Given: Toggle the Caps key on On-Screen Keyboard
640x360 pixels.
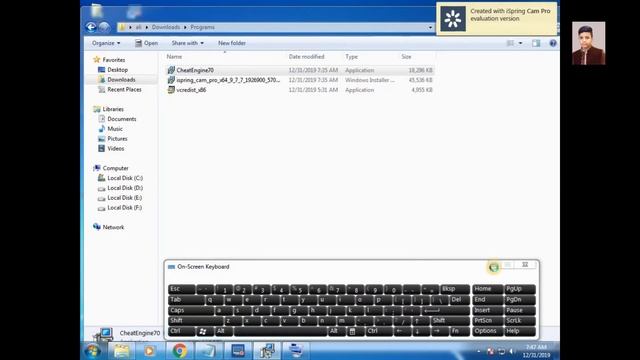Looking at the screenshot, I should [x=191, y=310].
